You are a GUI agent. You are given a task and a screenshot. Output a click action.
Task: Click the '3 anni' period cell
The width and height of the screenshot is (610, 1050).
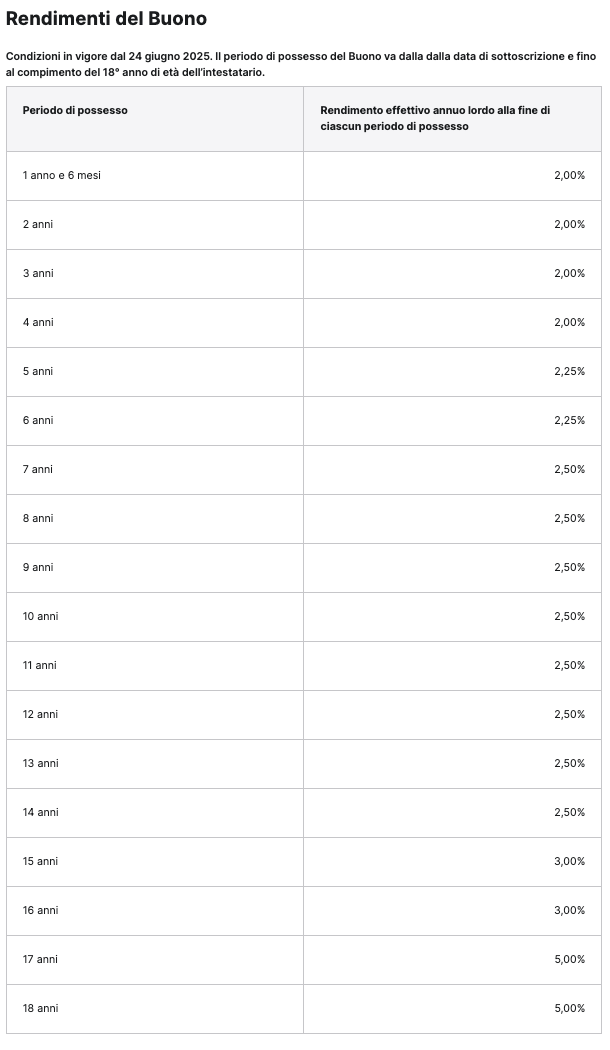point(38,273)
